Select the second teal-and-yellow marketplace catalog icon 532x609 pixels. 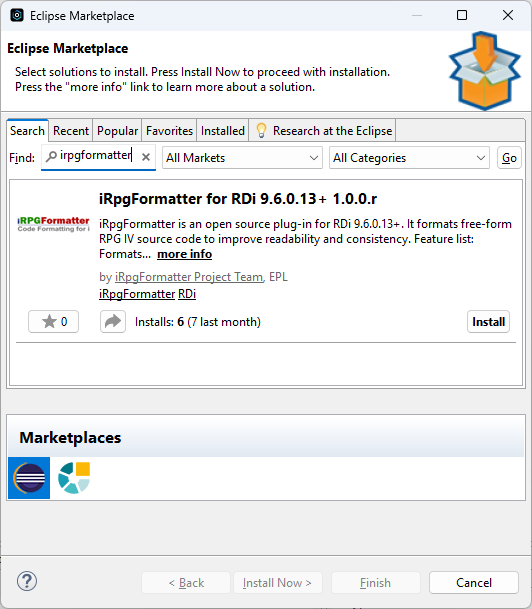(74, 478)
